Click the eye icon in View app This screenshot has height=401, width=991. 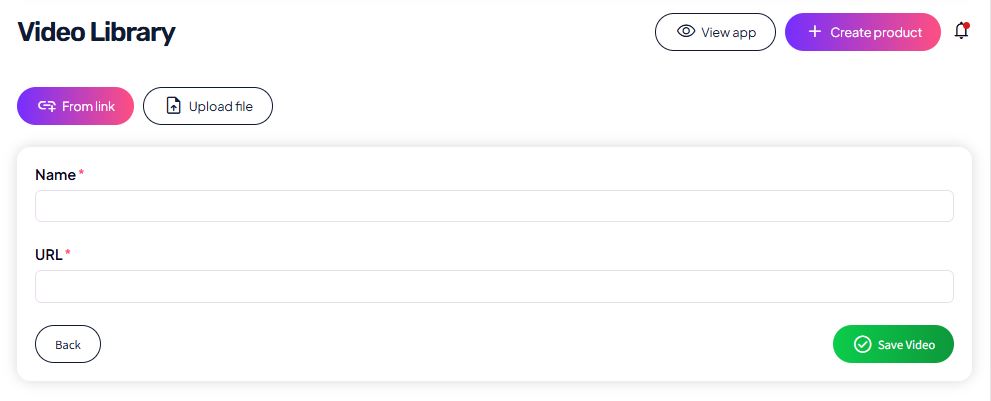pos(686,31)
